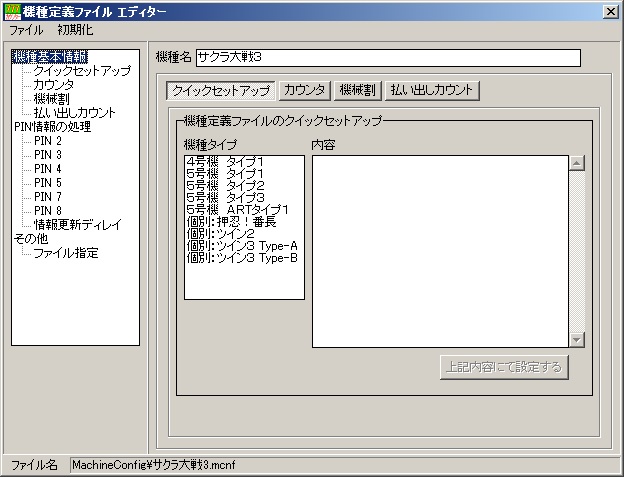Select PIN情報の処理 tree node
The width and height of the screenshot is (624, 477).
pos(53,127)
